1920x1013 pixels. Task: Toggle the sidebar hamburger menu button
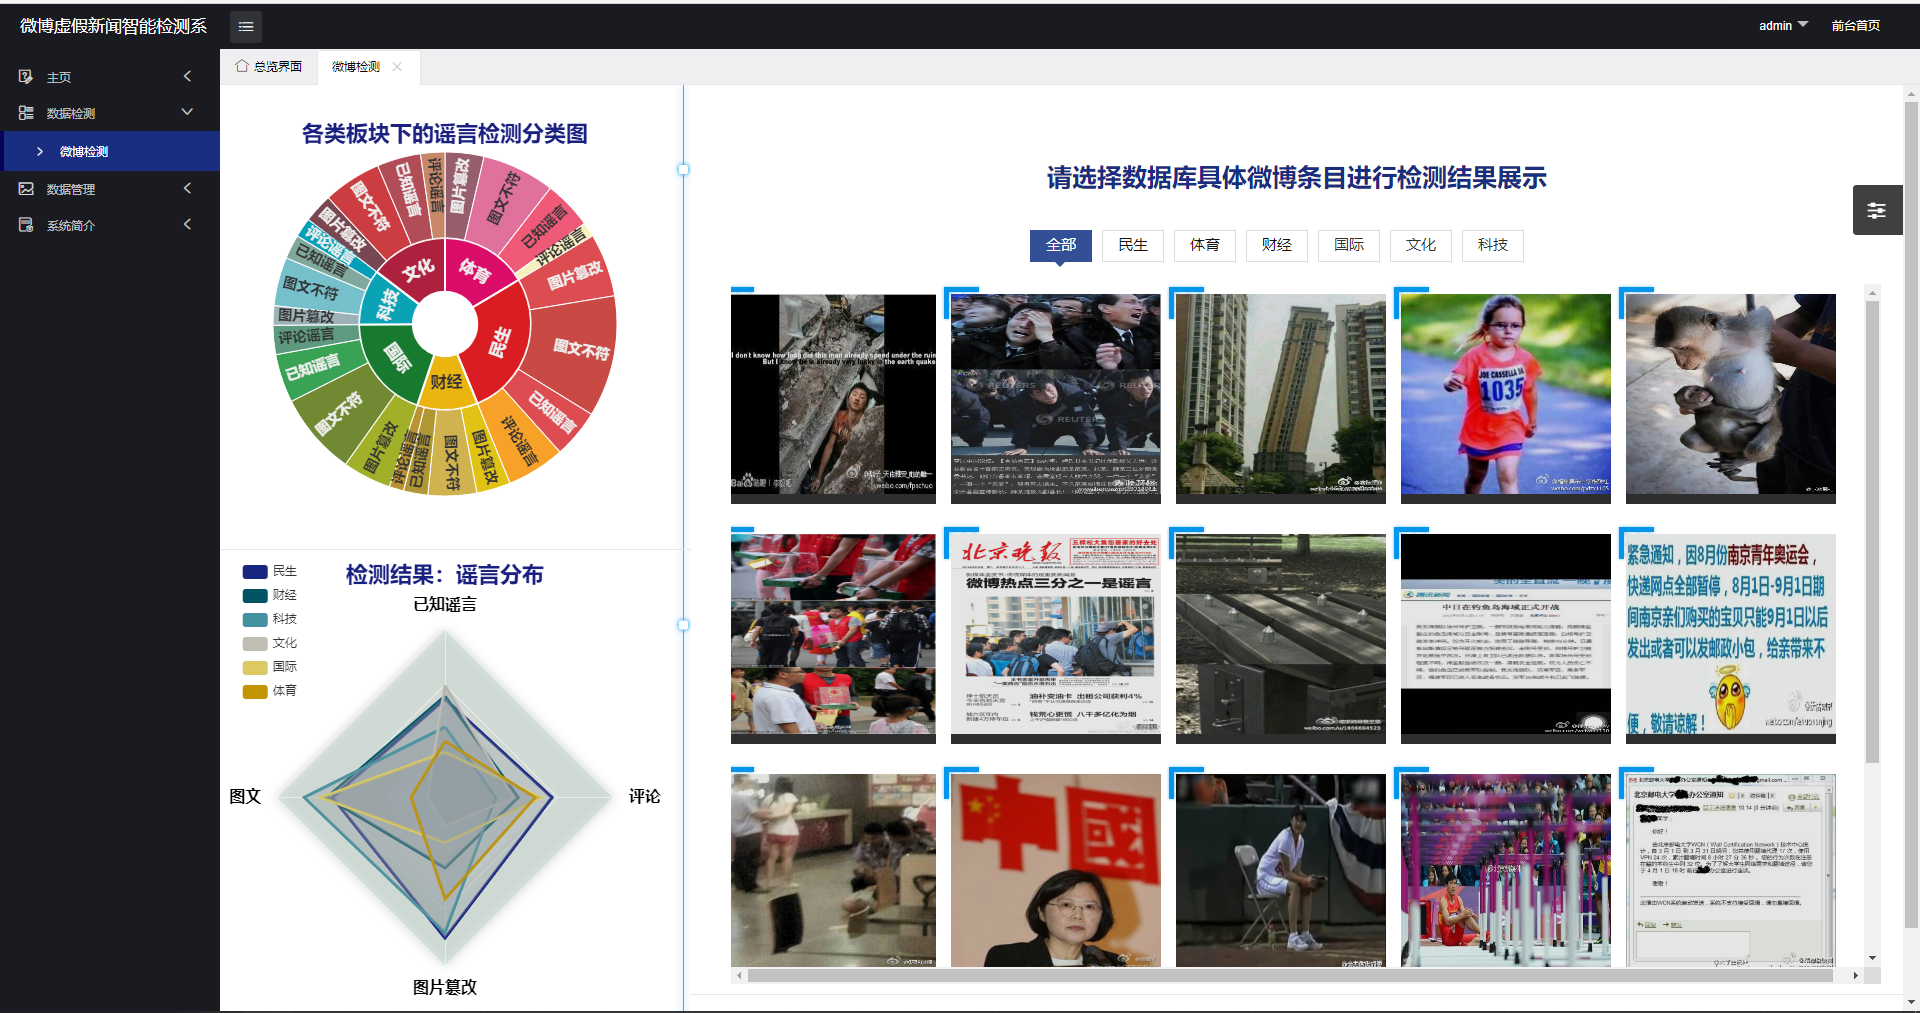pos(246,26)
